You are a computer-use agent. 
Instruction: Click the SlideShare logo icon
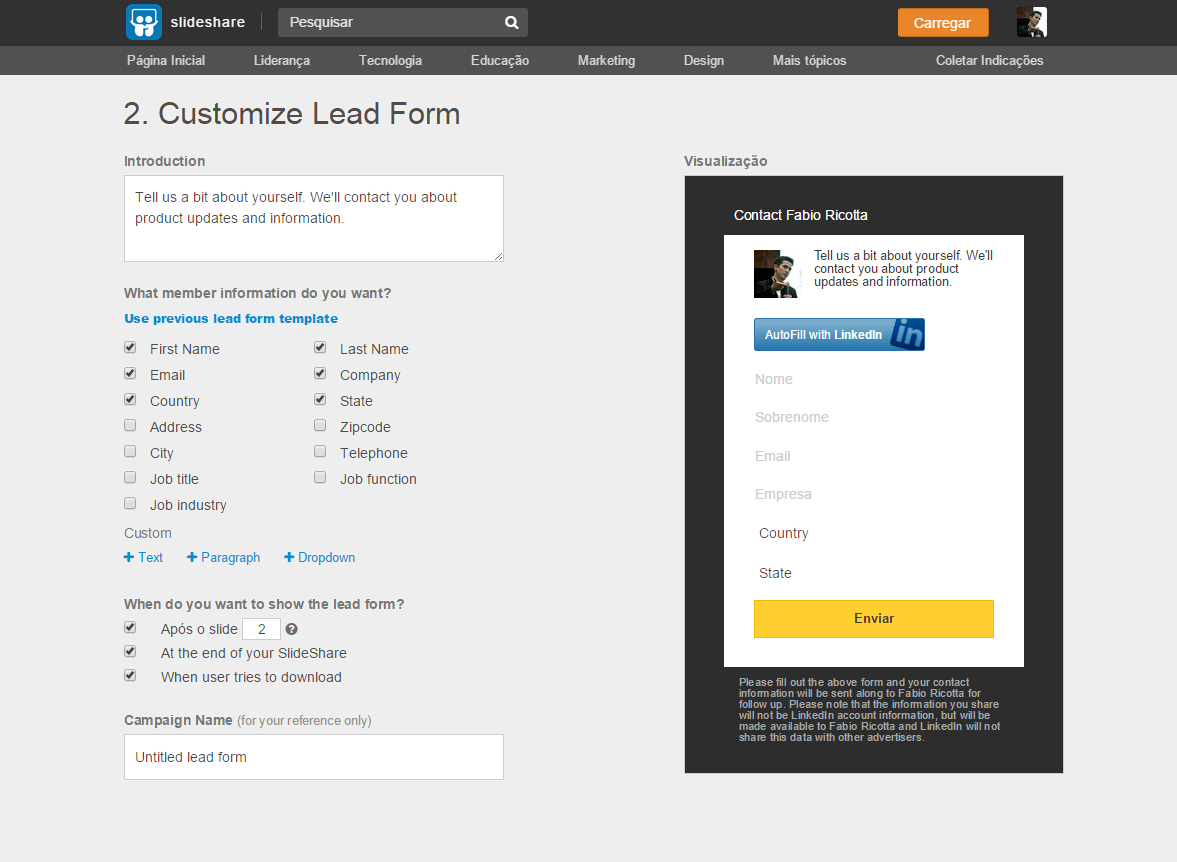pyautogui.click(x=144, y=22)
